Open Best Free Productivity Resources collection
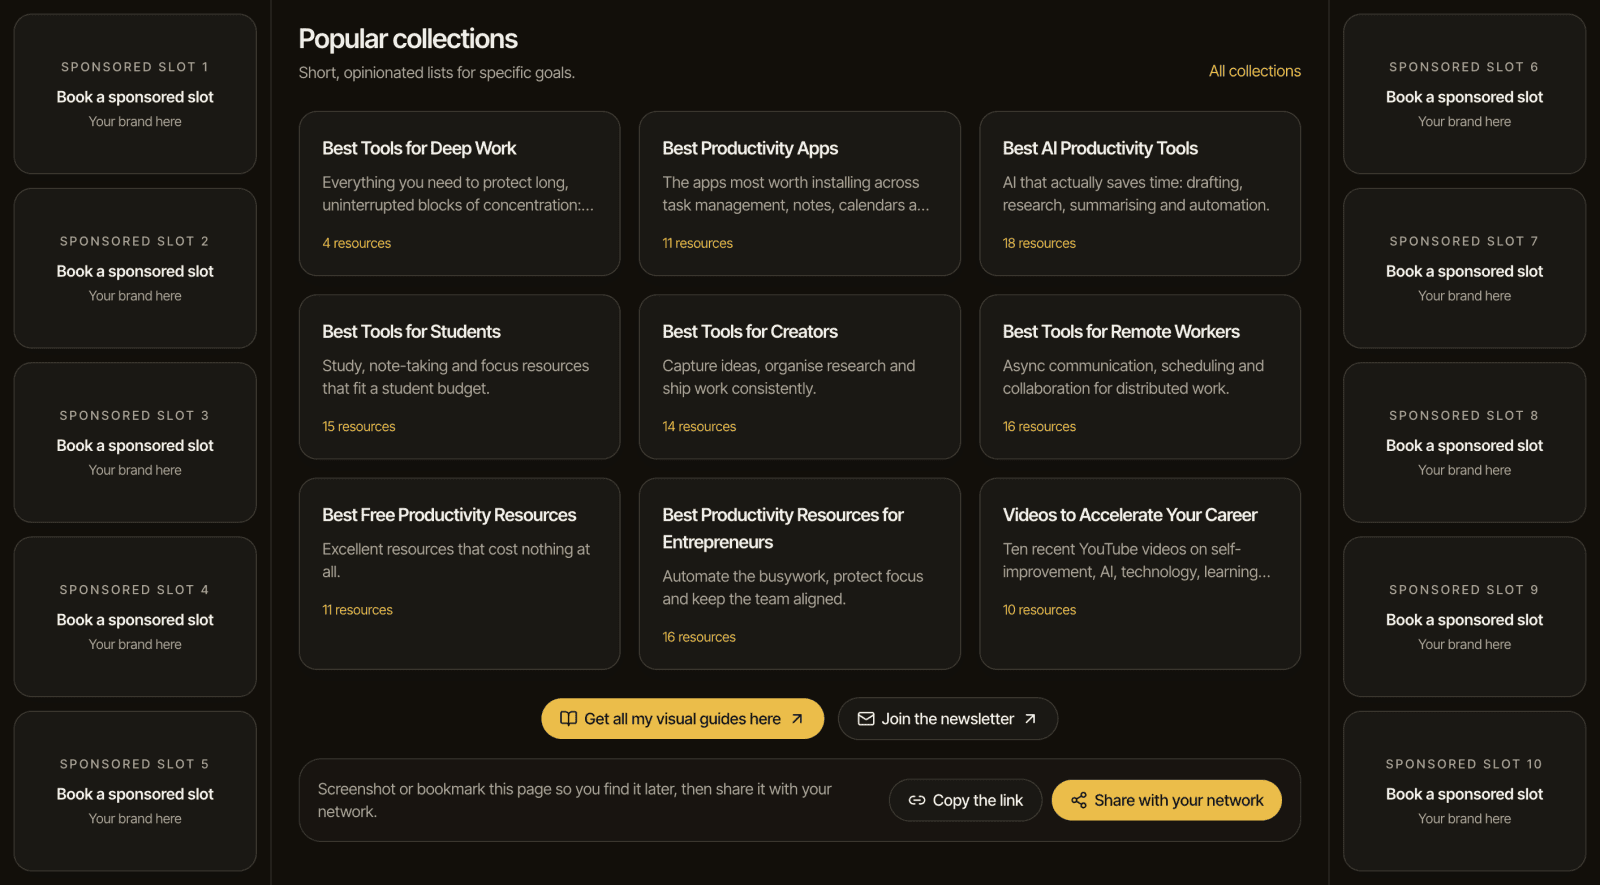1600x885 pixels. point(460,574)
